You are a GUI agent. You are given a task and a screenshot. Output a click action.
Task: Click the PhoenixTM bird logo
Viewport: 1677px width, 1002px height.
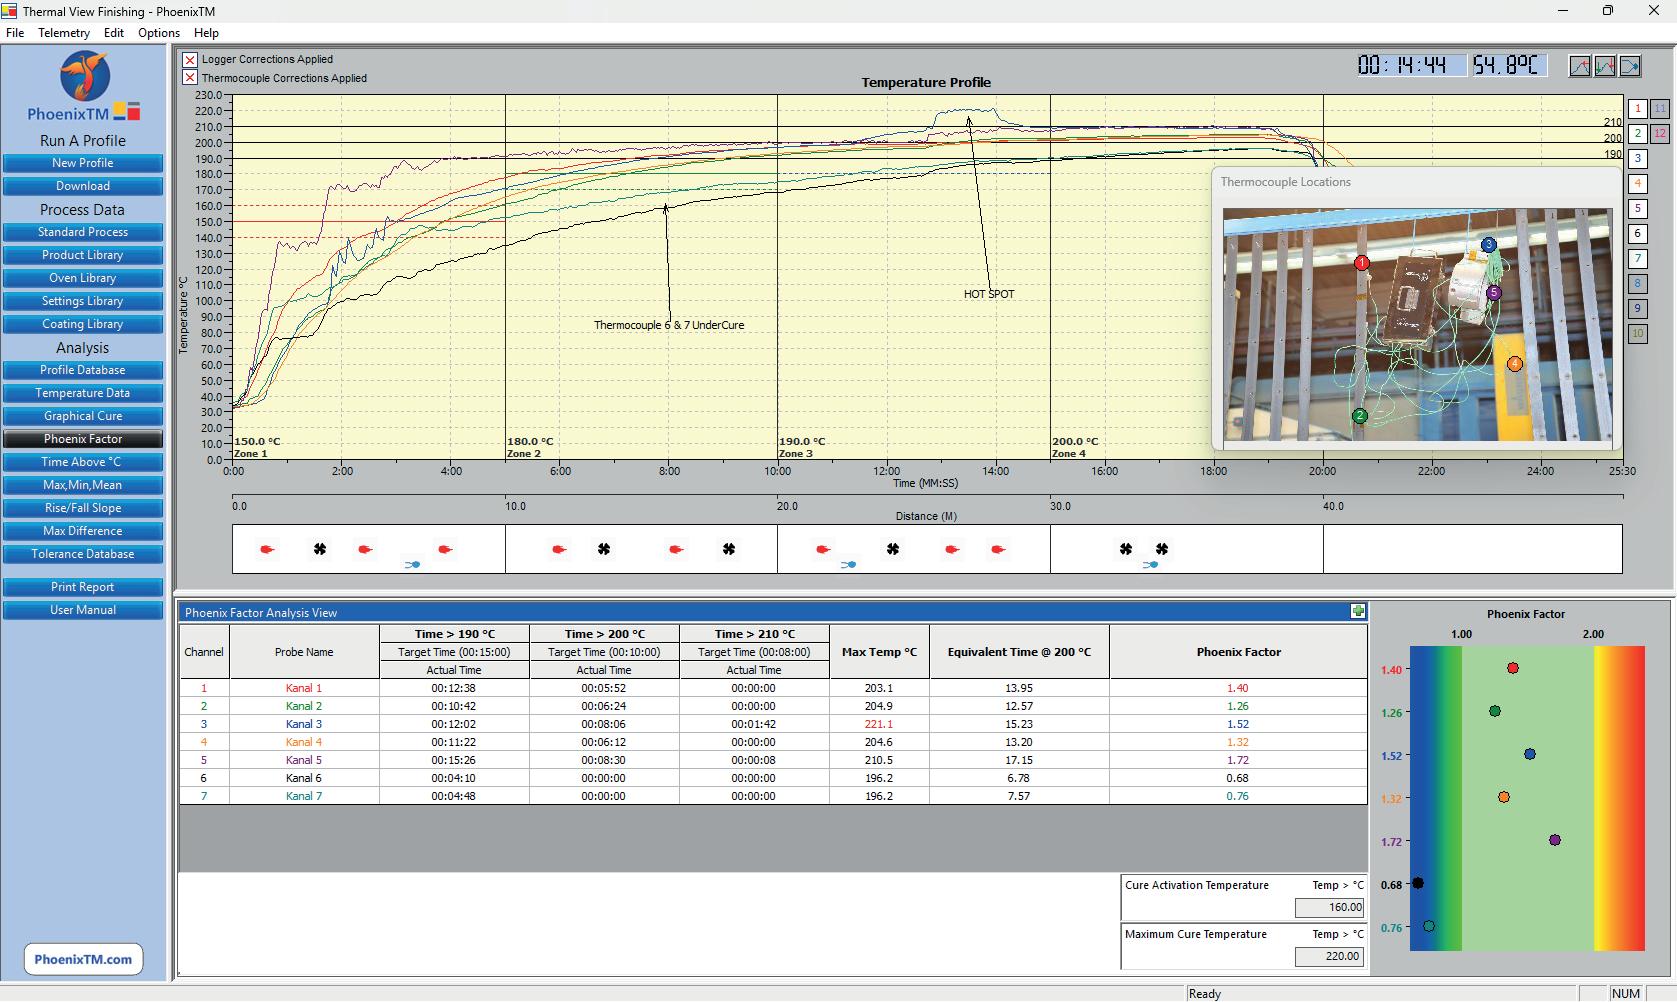coord(84,76)
